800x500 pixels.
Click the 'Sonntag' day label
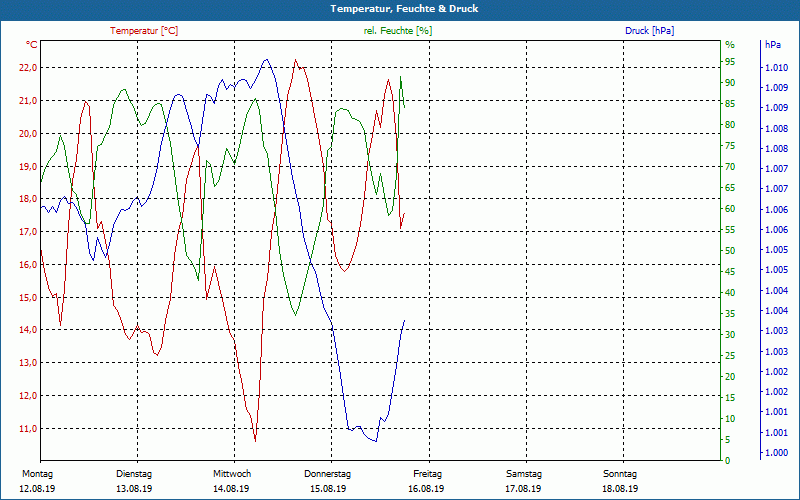(x=620, y=474)
